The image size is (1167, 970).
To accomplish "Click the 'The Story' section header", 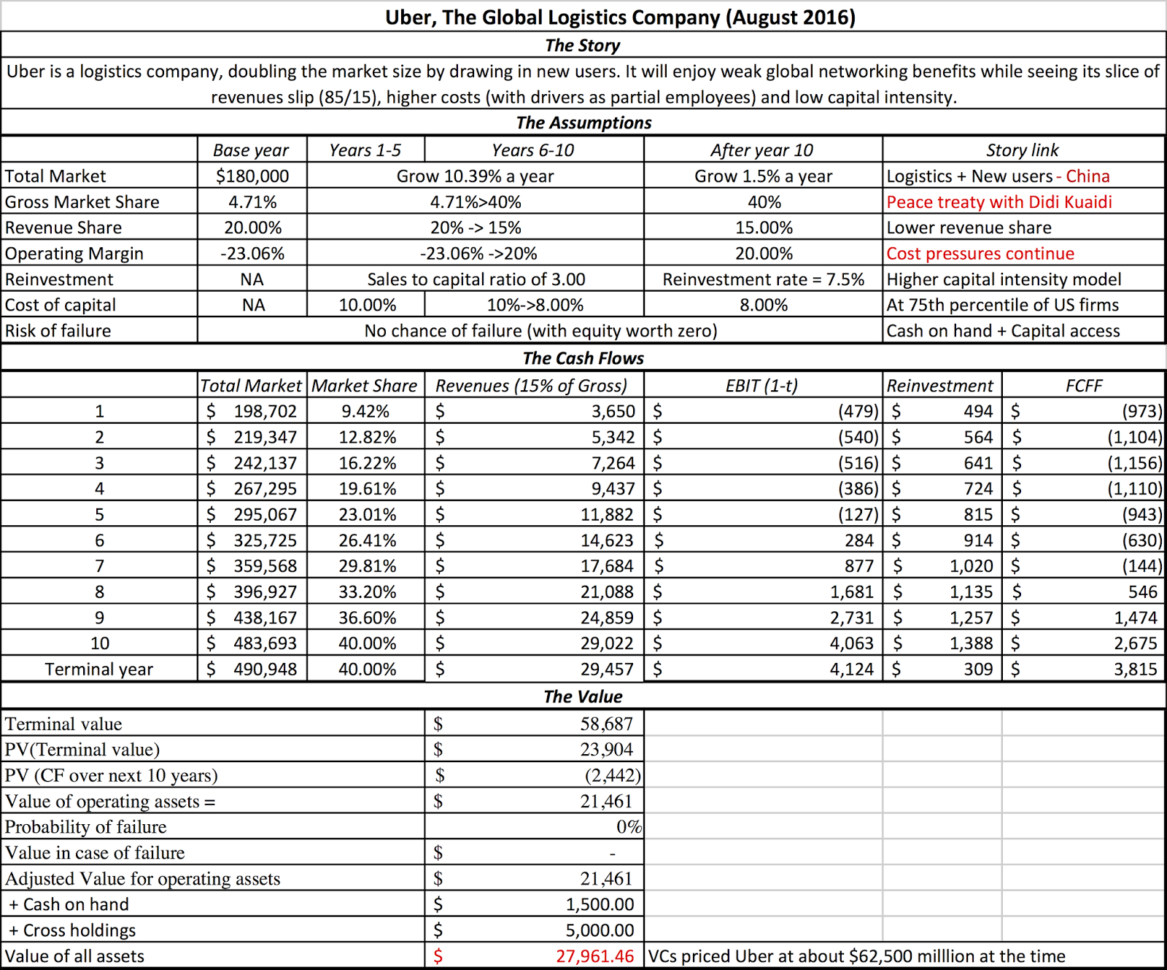I will [583, 44].
